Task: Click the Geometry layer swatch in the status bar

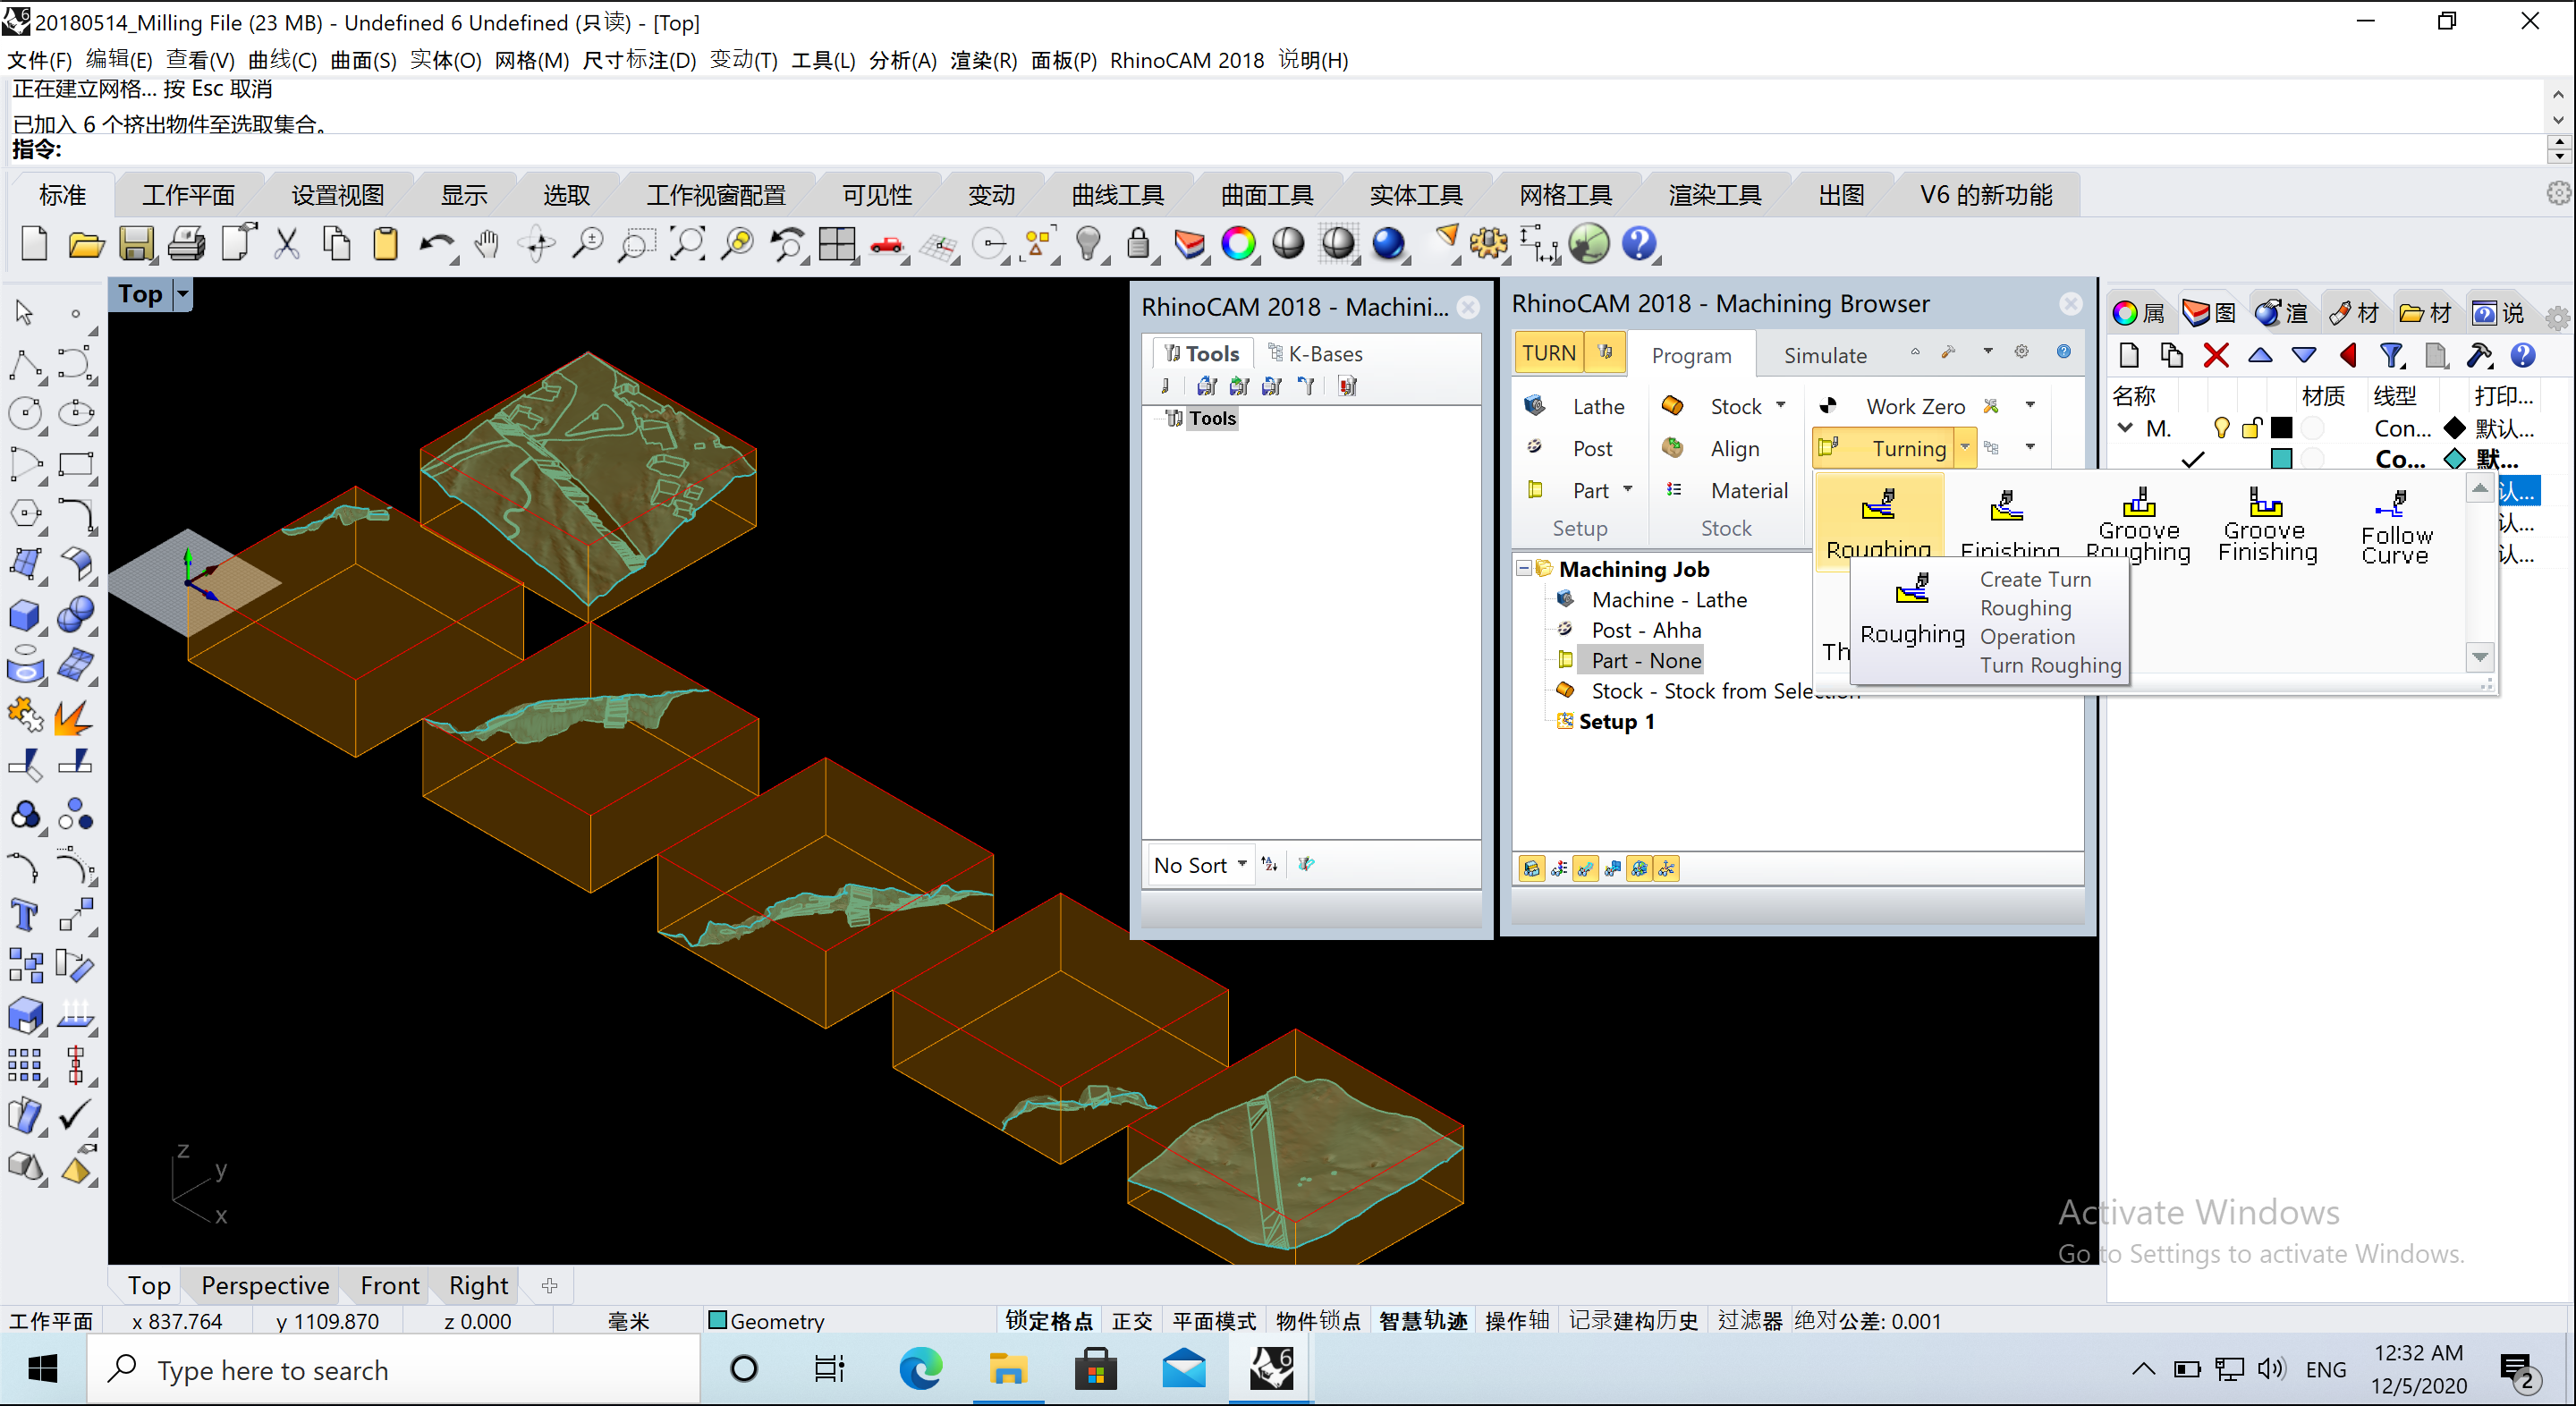Action: pos(717,1320)
